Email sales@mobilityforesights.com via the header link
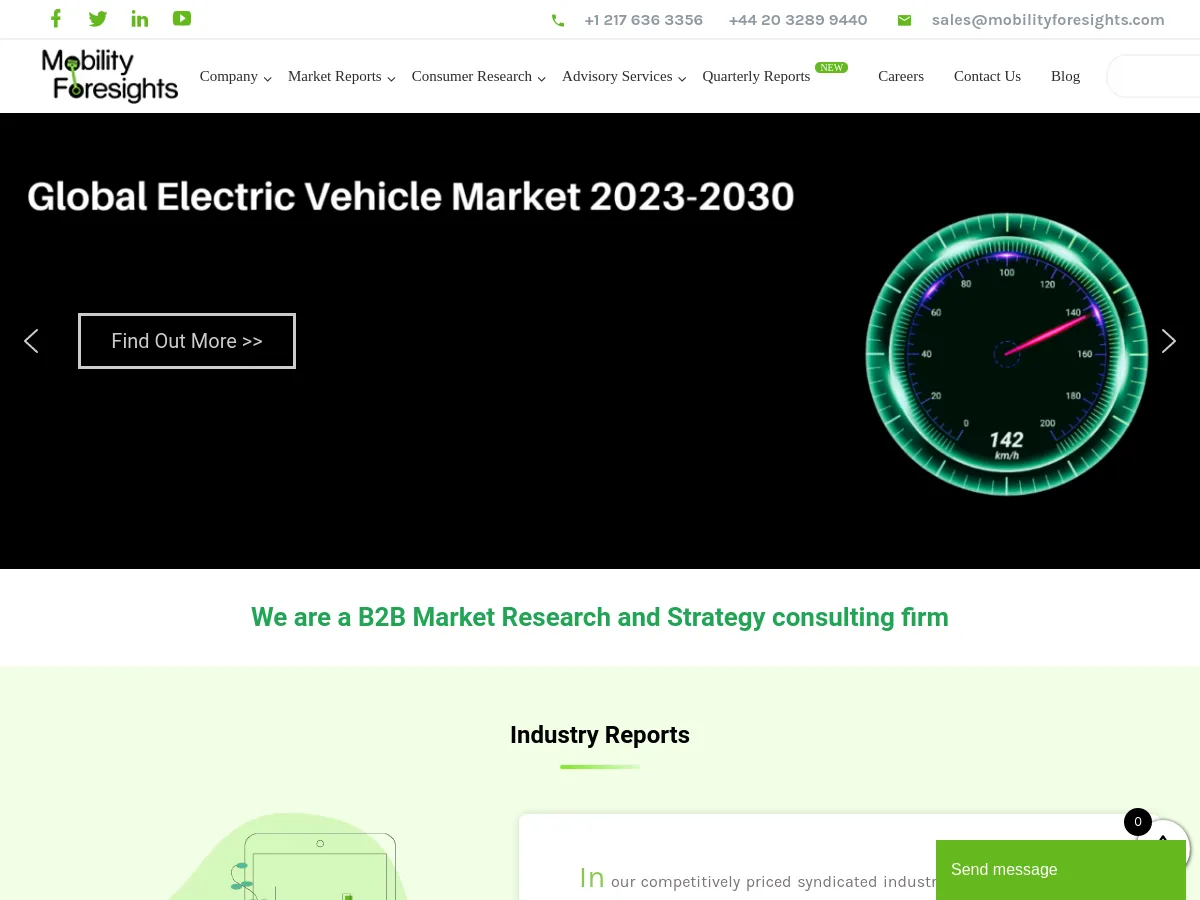Image resolution: width=1200 pixels, height=900 pixels. [1048, 19]
